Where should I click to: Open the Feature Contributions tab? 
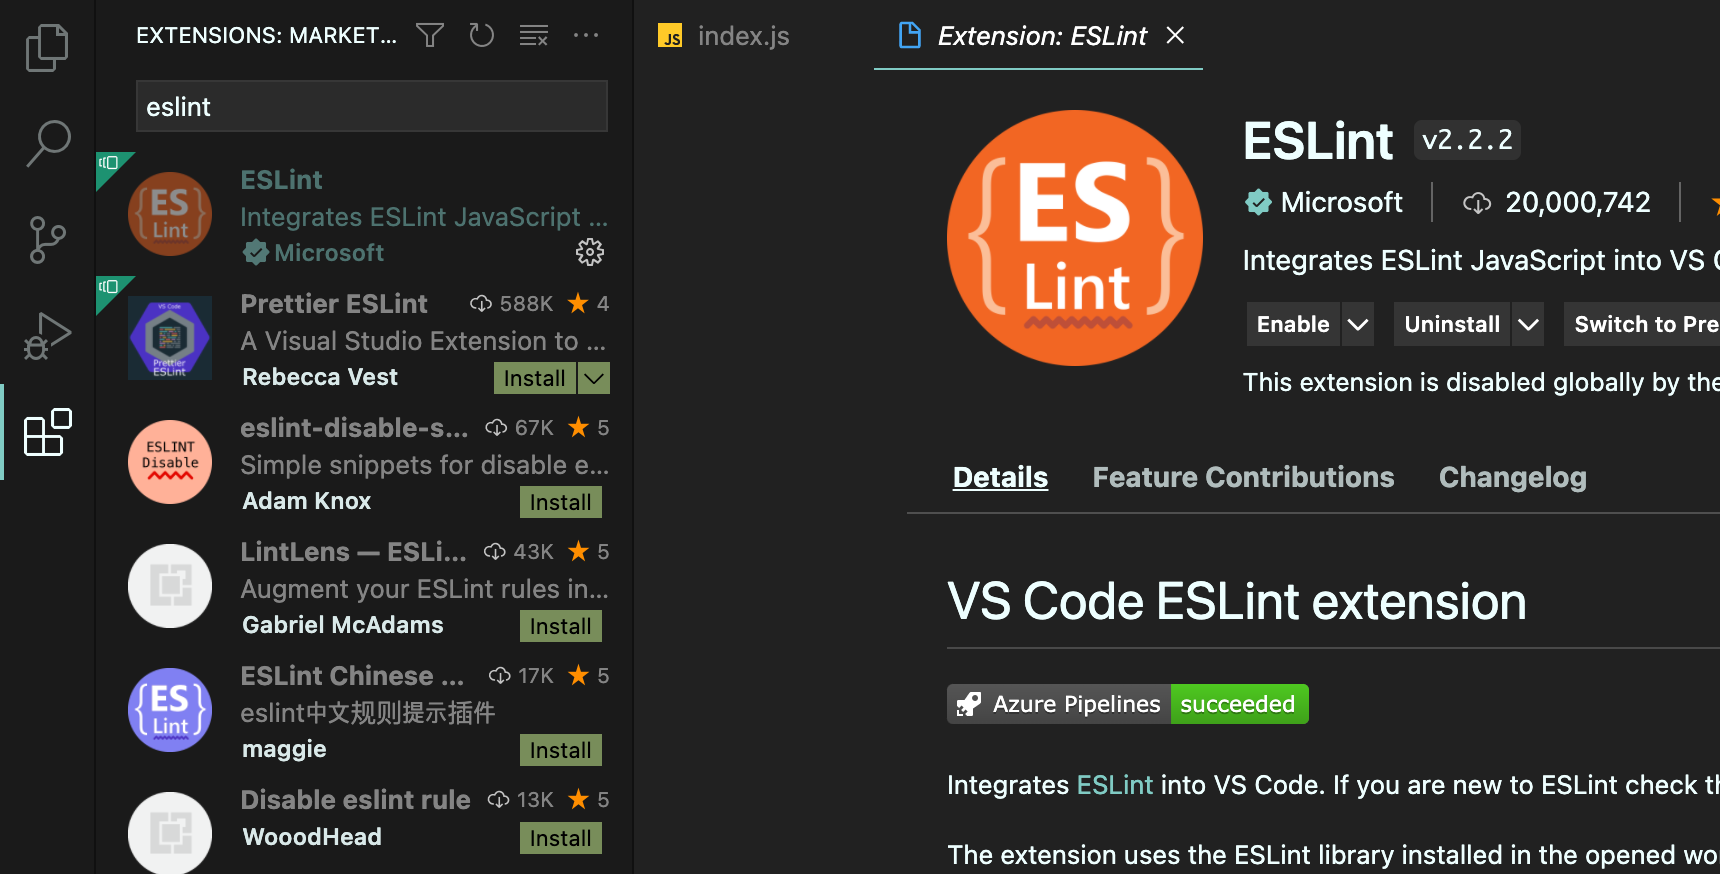tap(1243, 477)
